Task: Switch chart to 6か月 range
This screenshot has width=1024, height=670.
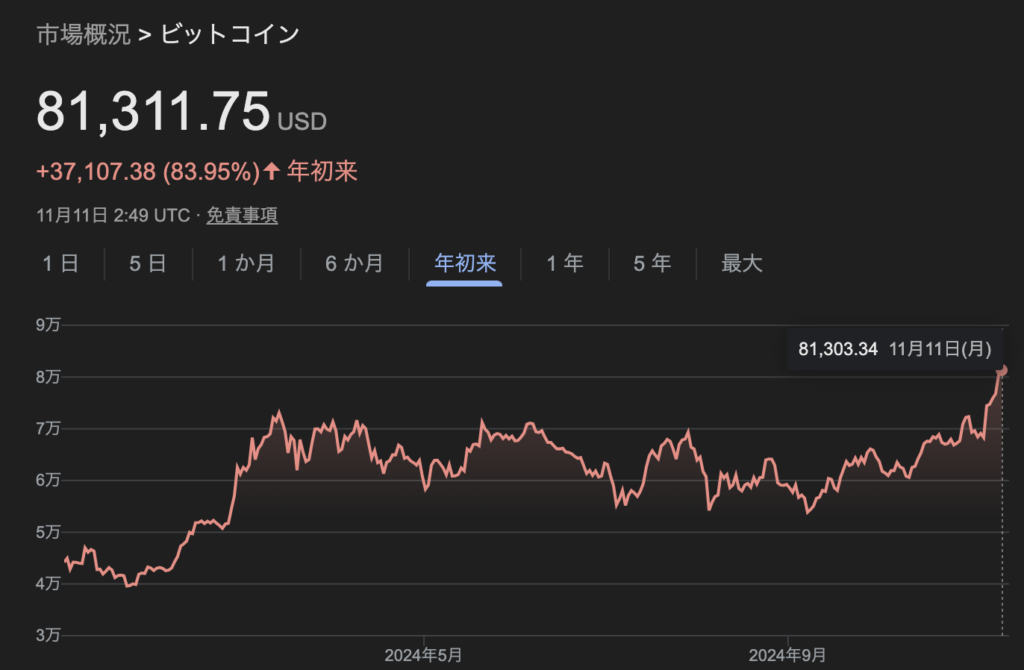Action: pyautogui.click(x=354, y=264)
